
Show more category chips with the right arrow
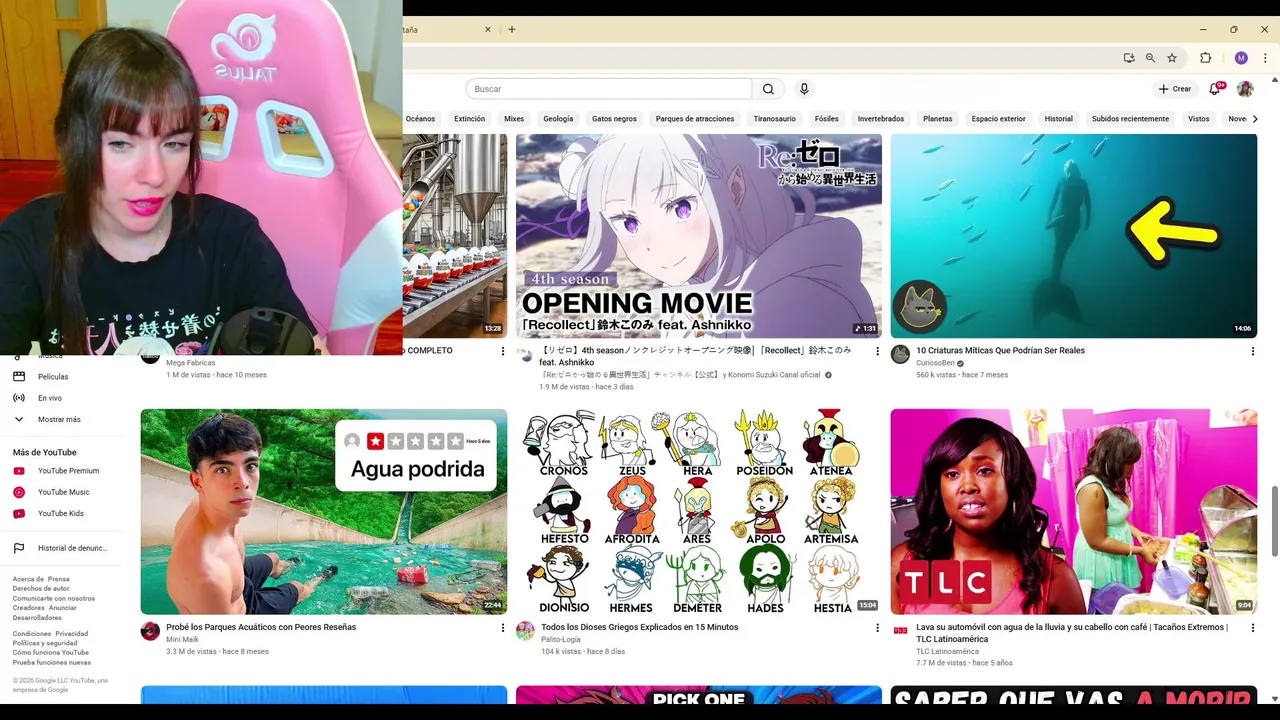(x=1255, y=119)
